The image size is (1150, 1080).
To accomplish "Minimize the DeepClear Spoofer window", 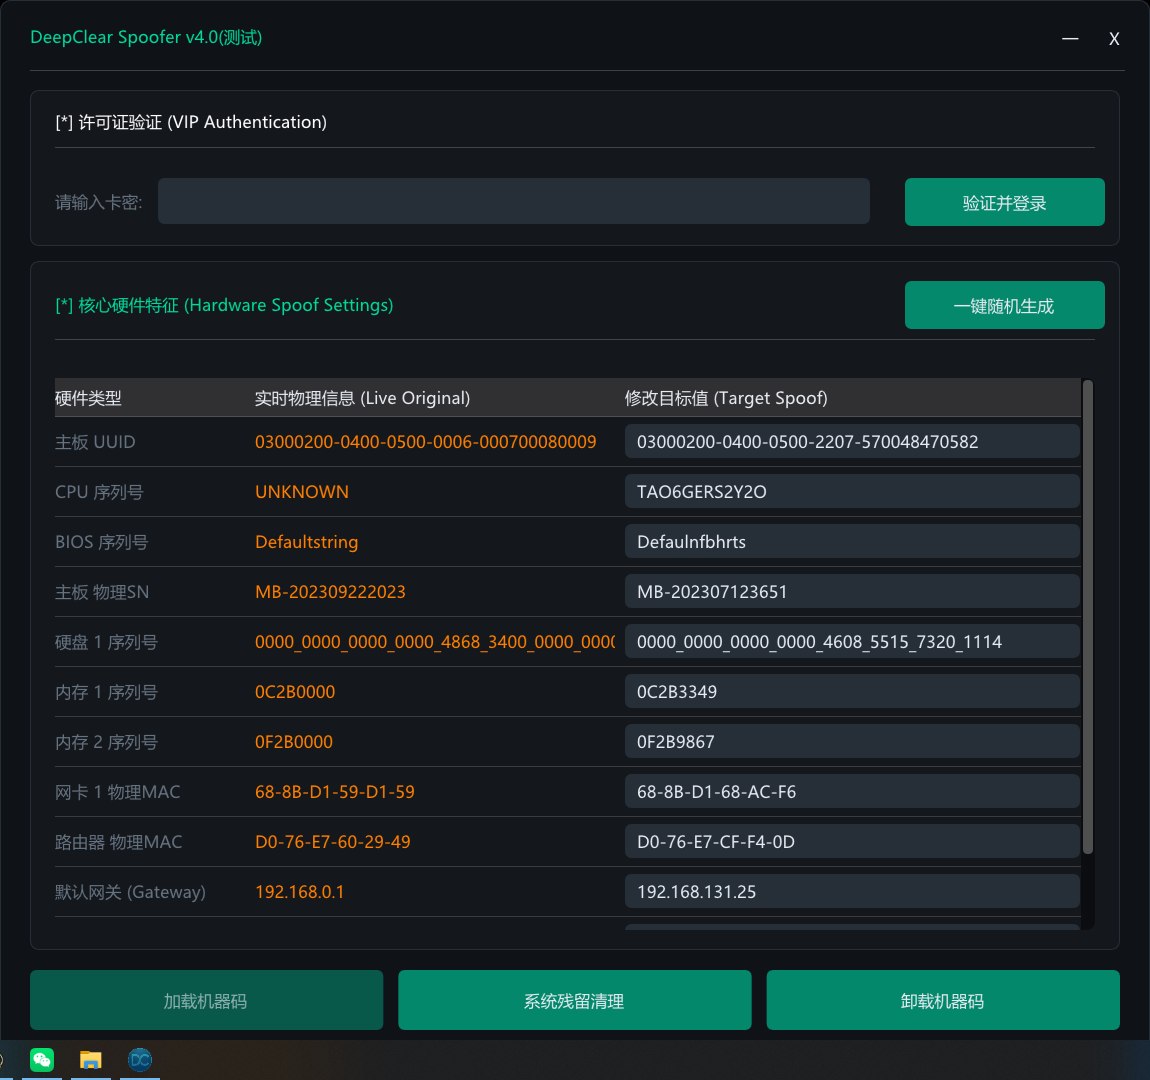I will (1069, 38).
